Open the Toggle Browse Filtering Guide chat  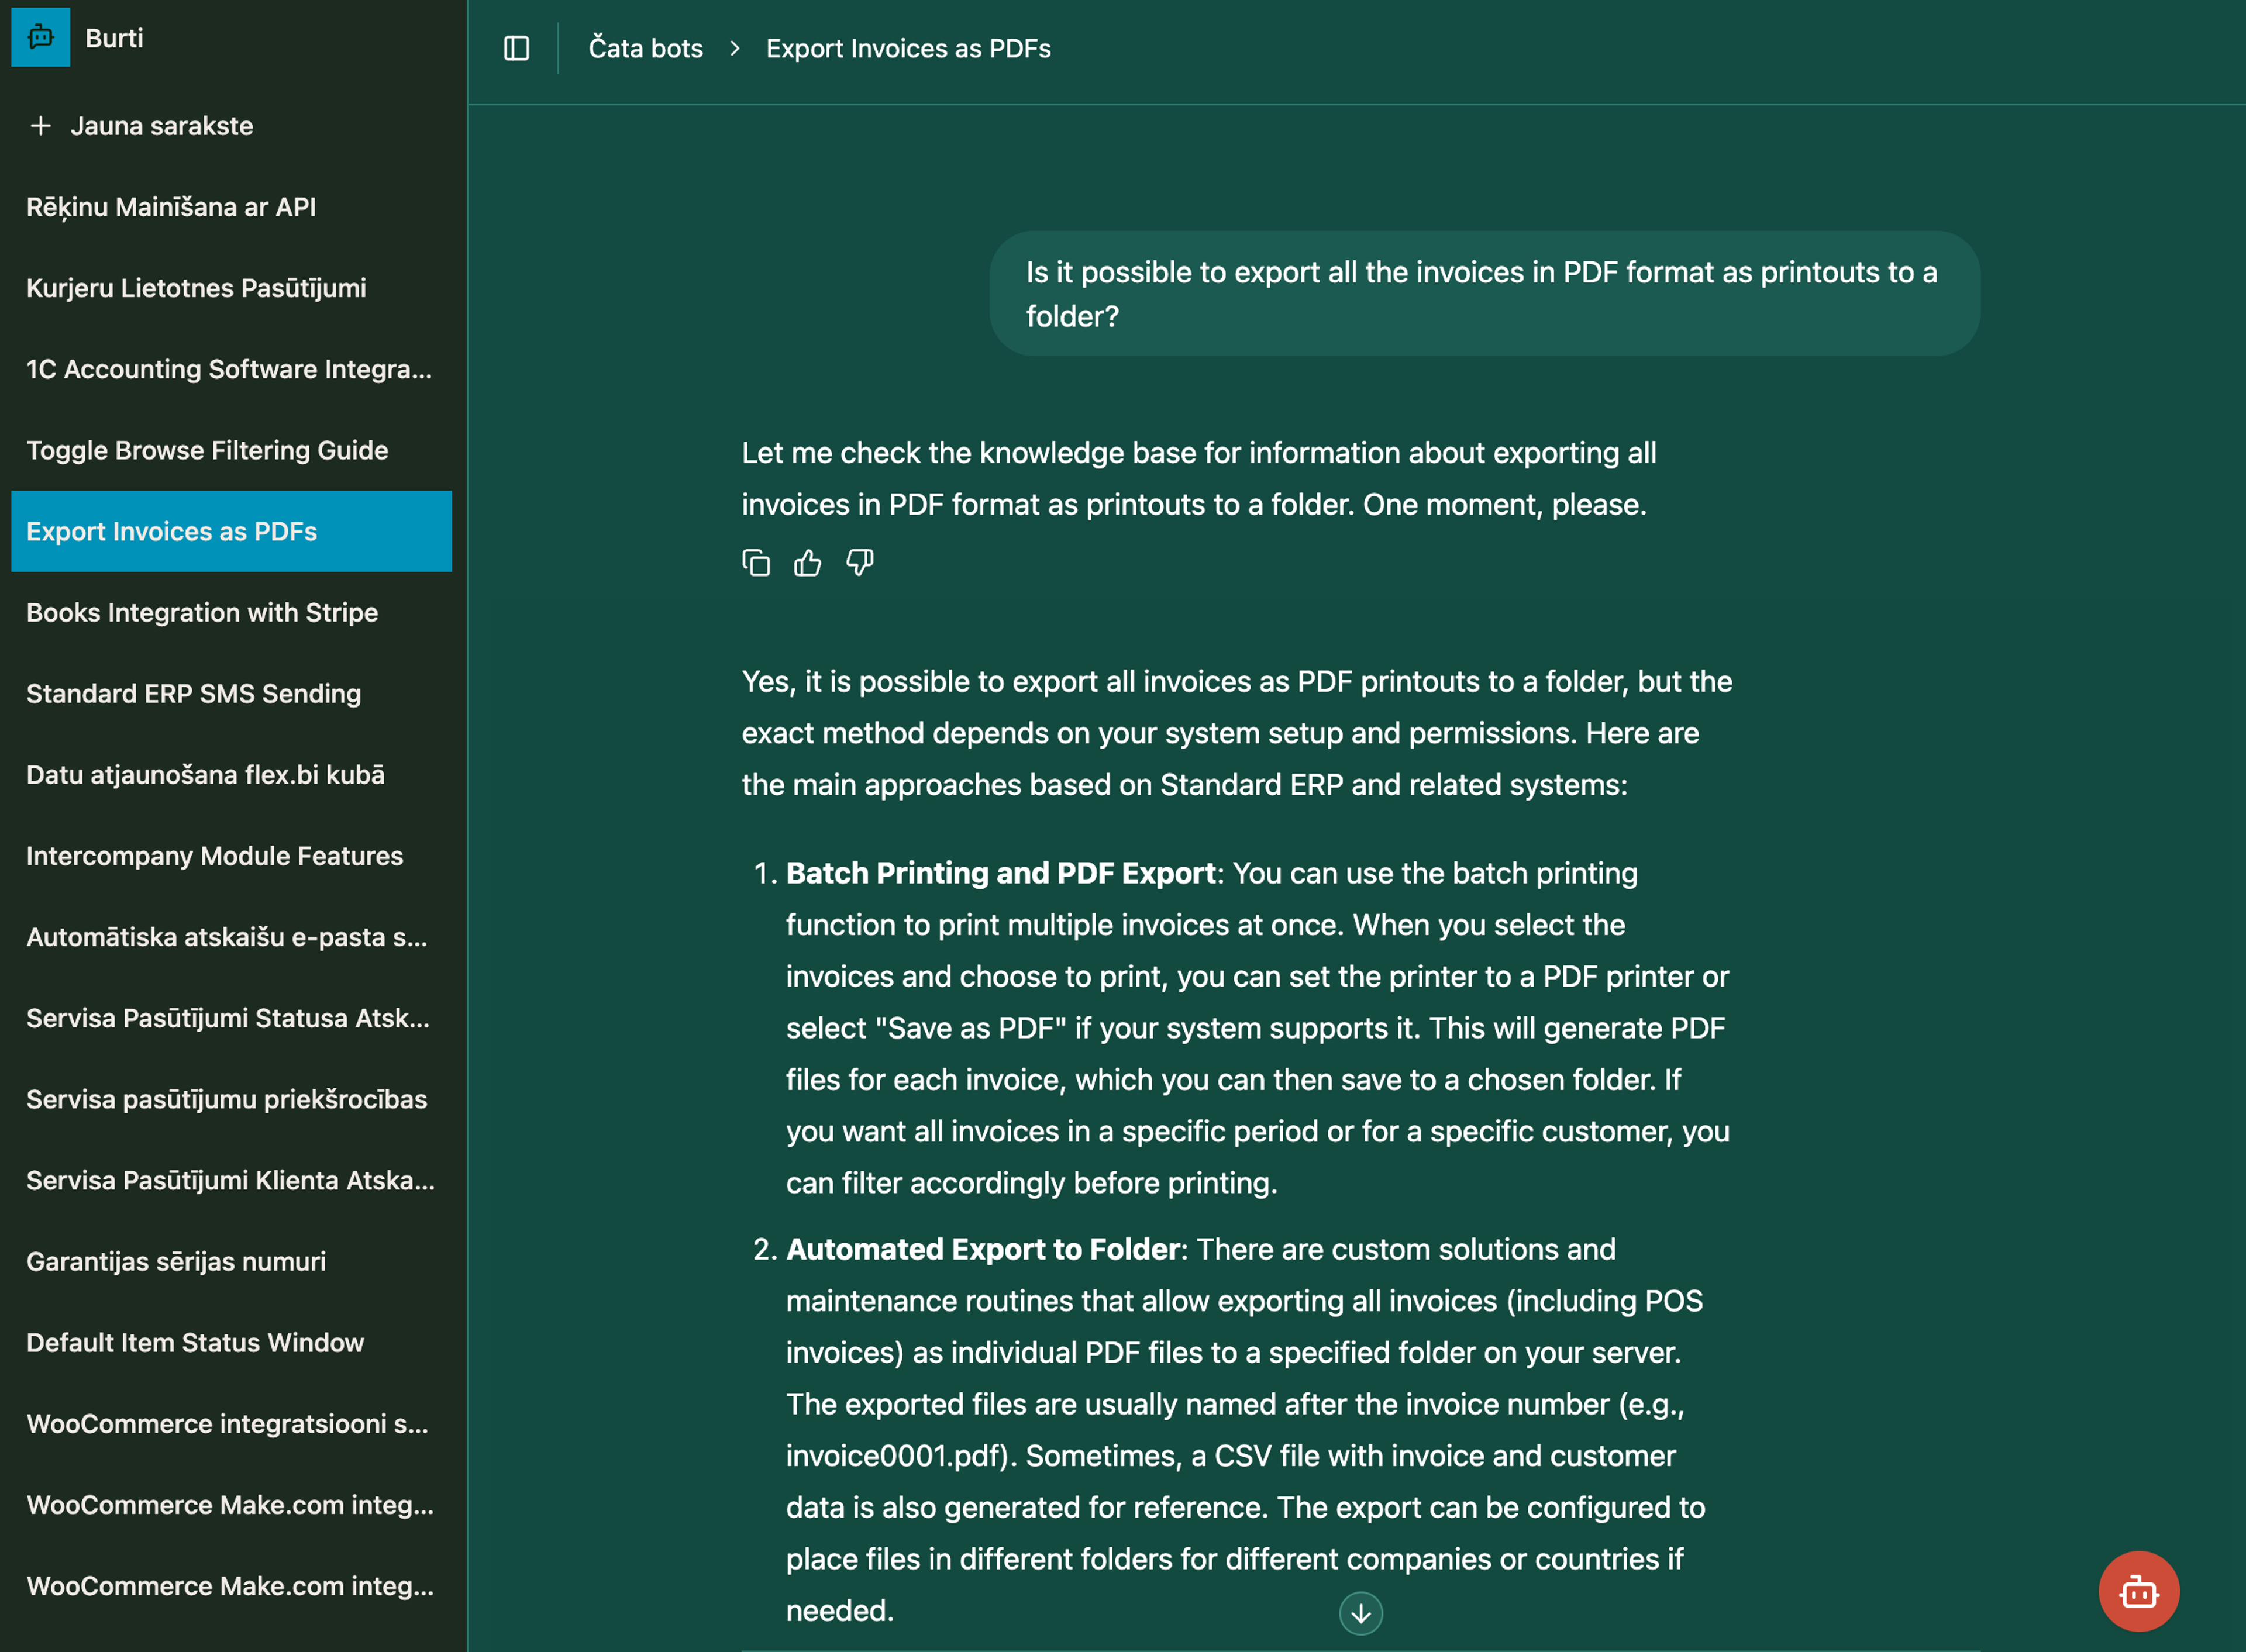coord(231,450)
